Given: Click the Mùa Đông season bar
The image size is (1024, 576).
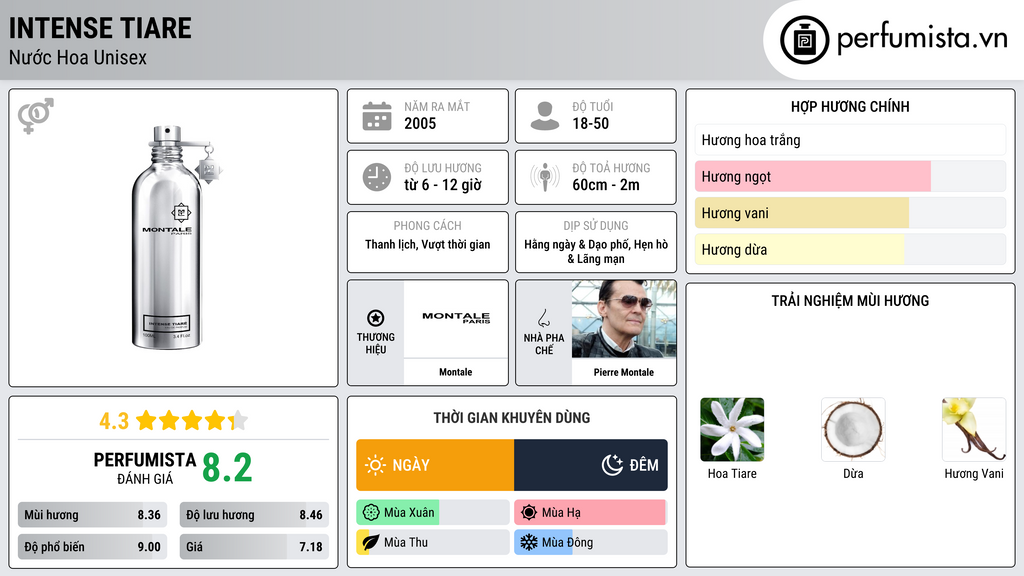Looking at the screenshot, I should (590, 542).
